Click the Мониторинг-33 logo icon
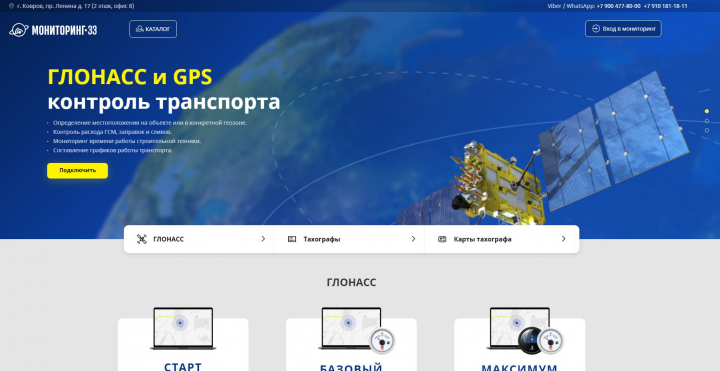The width and height of the screenshot is (720, 371). pyautogui.click(x=19, y=30)
